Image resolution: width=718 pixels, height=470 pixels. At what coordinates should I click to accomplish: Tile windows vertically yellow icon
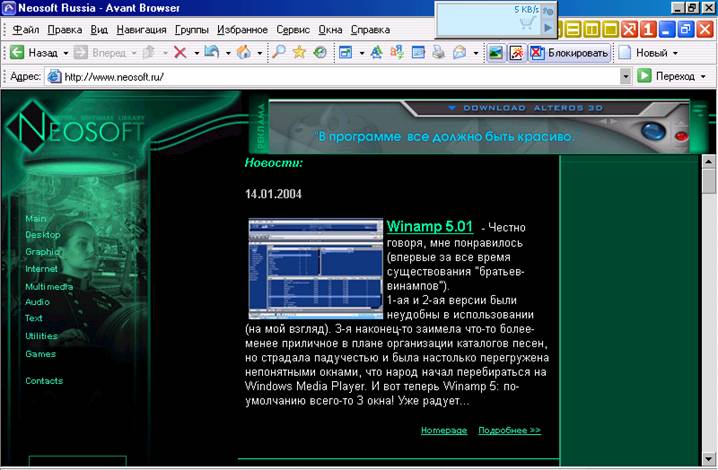click(591, 29)
